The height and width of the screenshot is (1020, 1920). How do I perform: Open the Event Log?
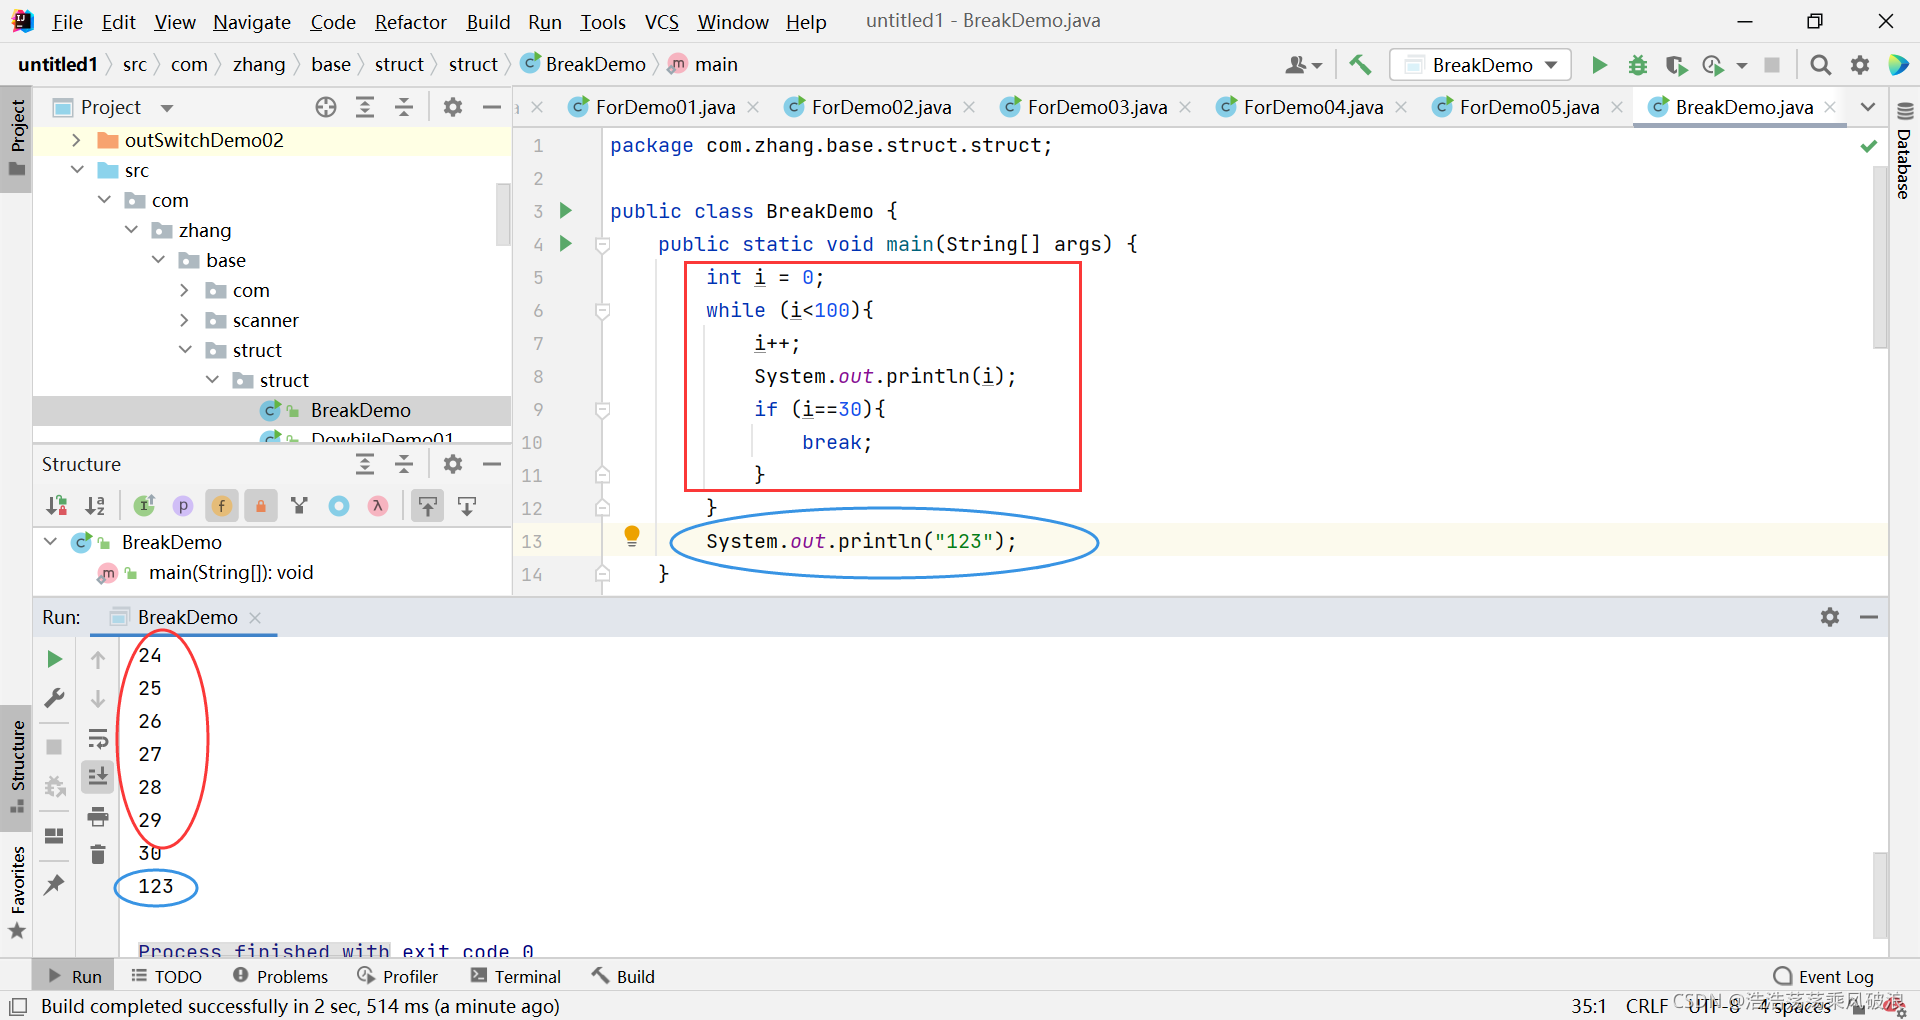pyautogui.click(x=1823, y=977)
